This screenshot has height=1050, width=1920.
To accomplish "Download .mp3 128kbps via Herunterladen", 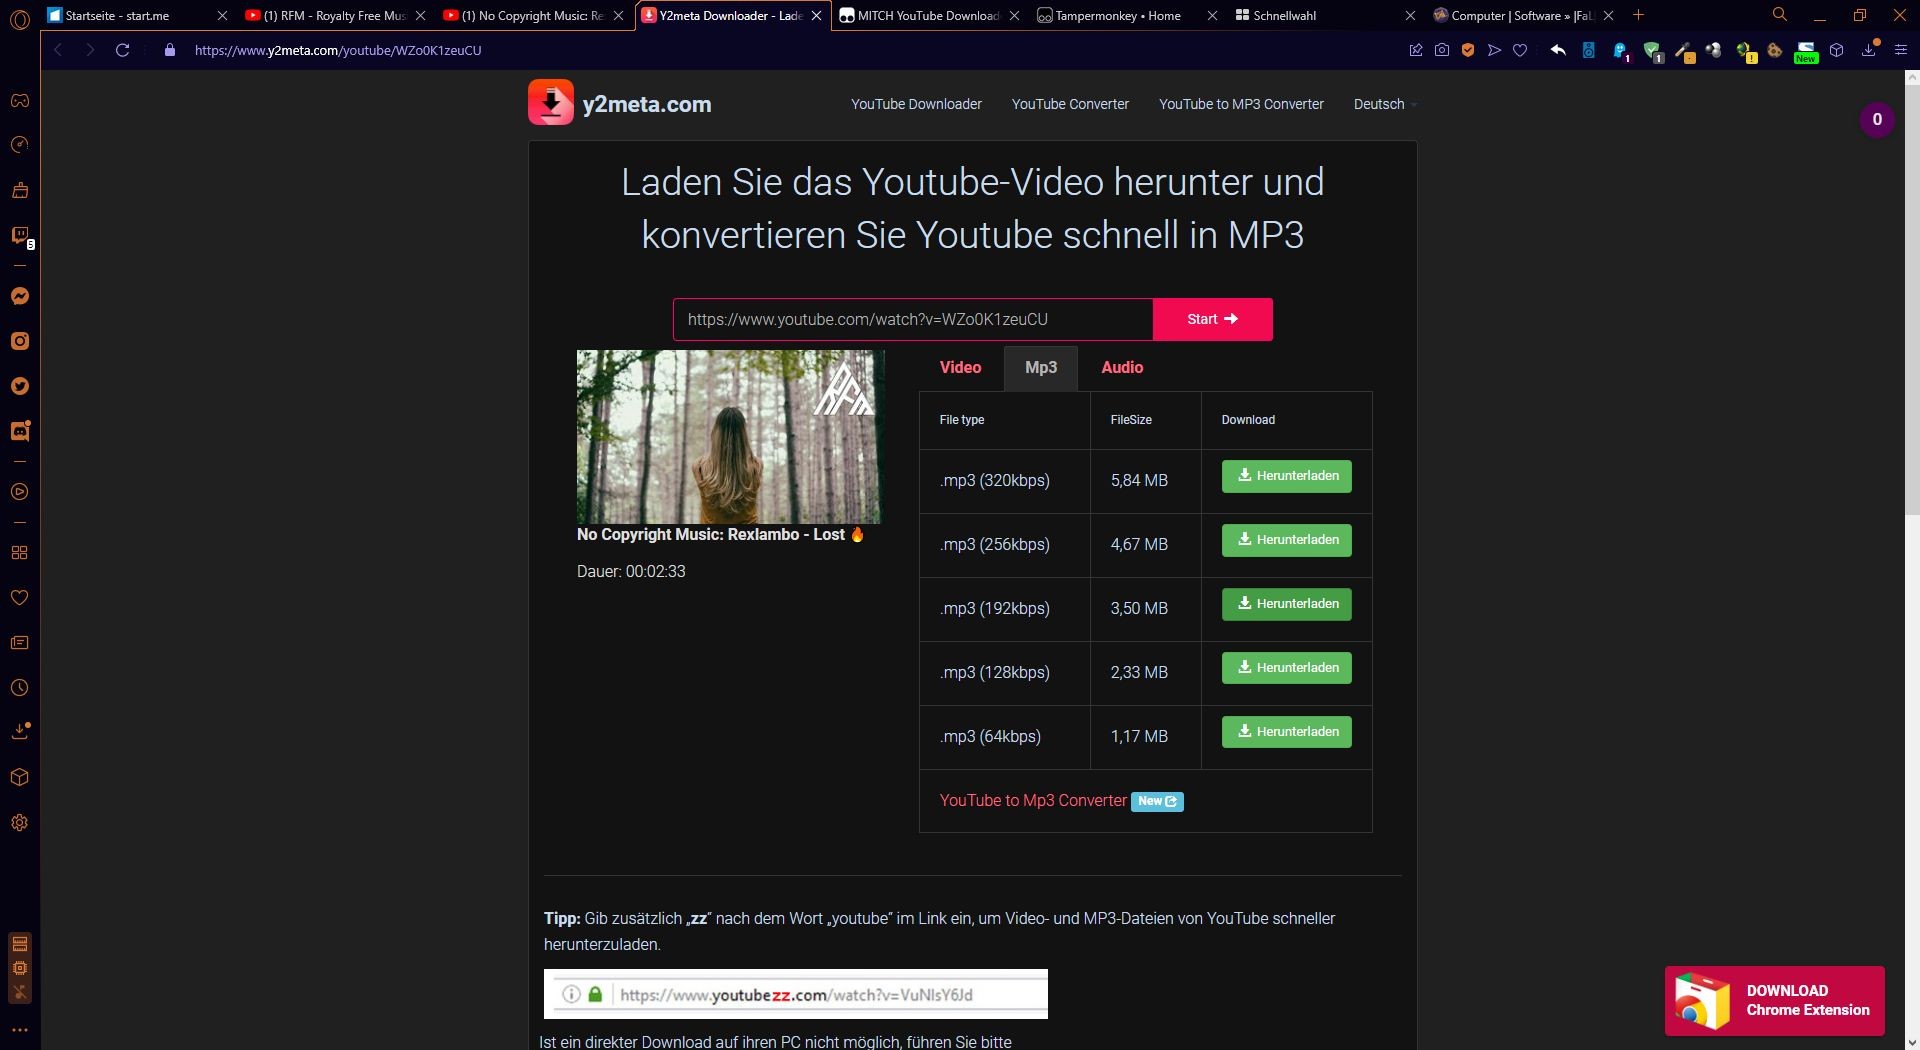I will [1287, 668].
